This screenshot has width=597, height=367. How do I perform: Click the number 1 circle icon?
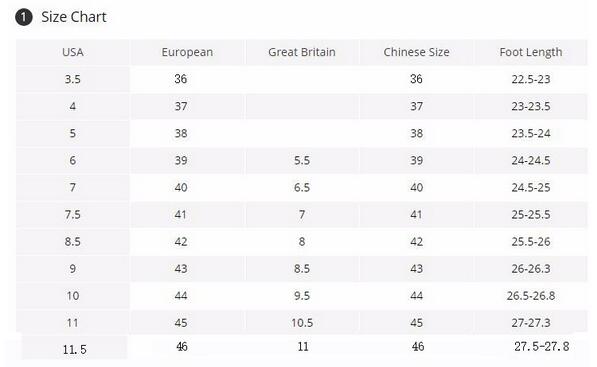coord(24,18)
